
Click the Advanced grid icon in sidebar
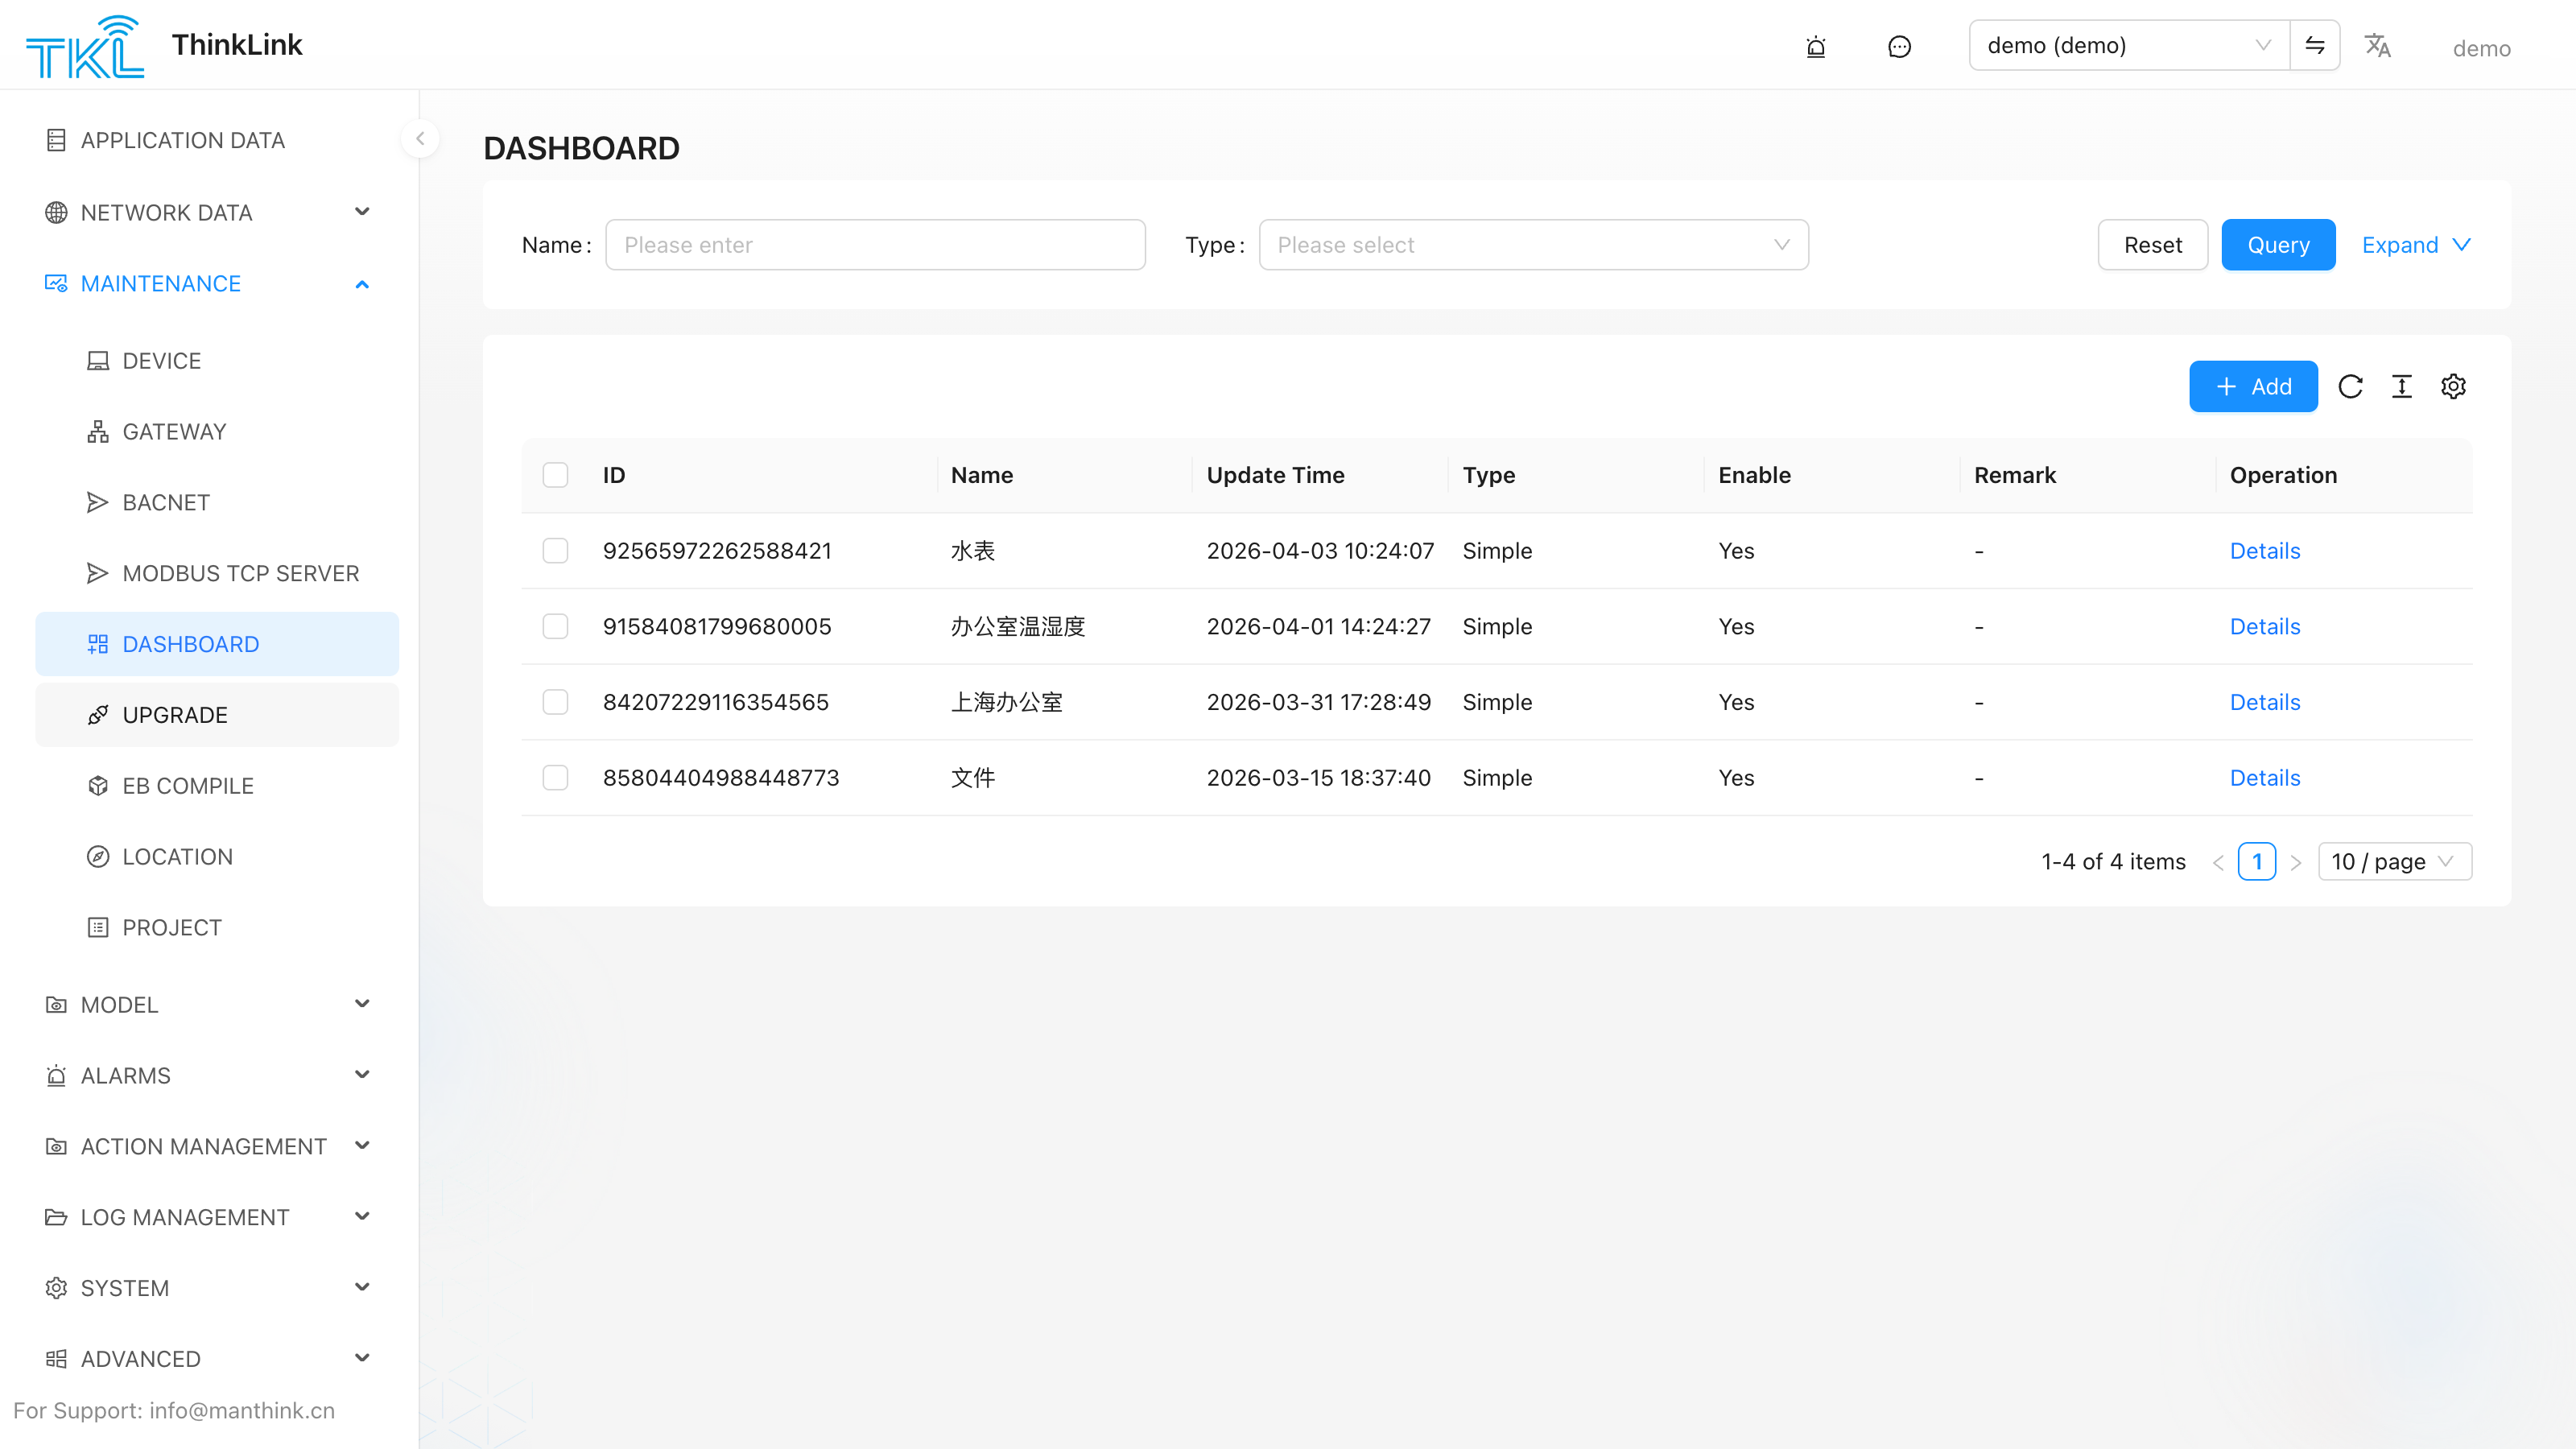[x=56, y=1358]
